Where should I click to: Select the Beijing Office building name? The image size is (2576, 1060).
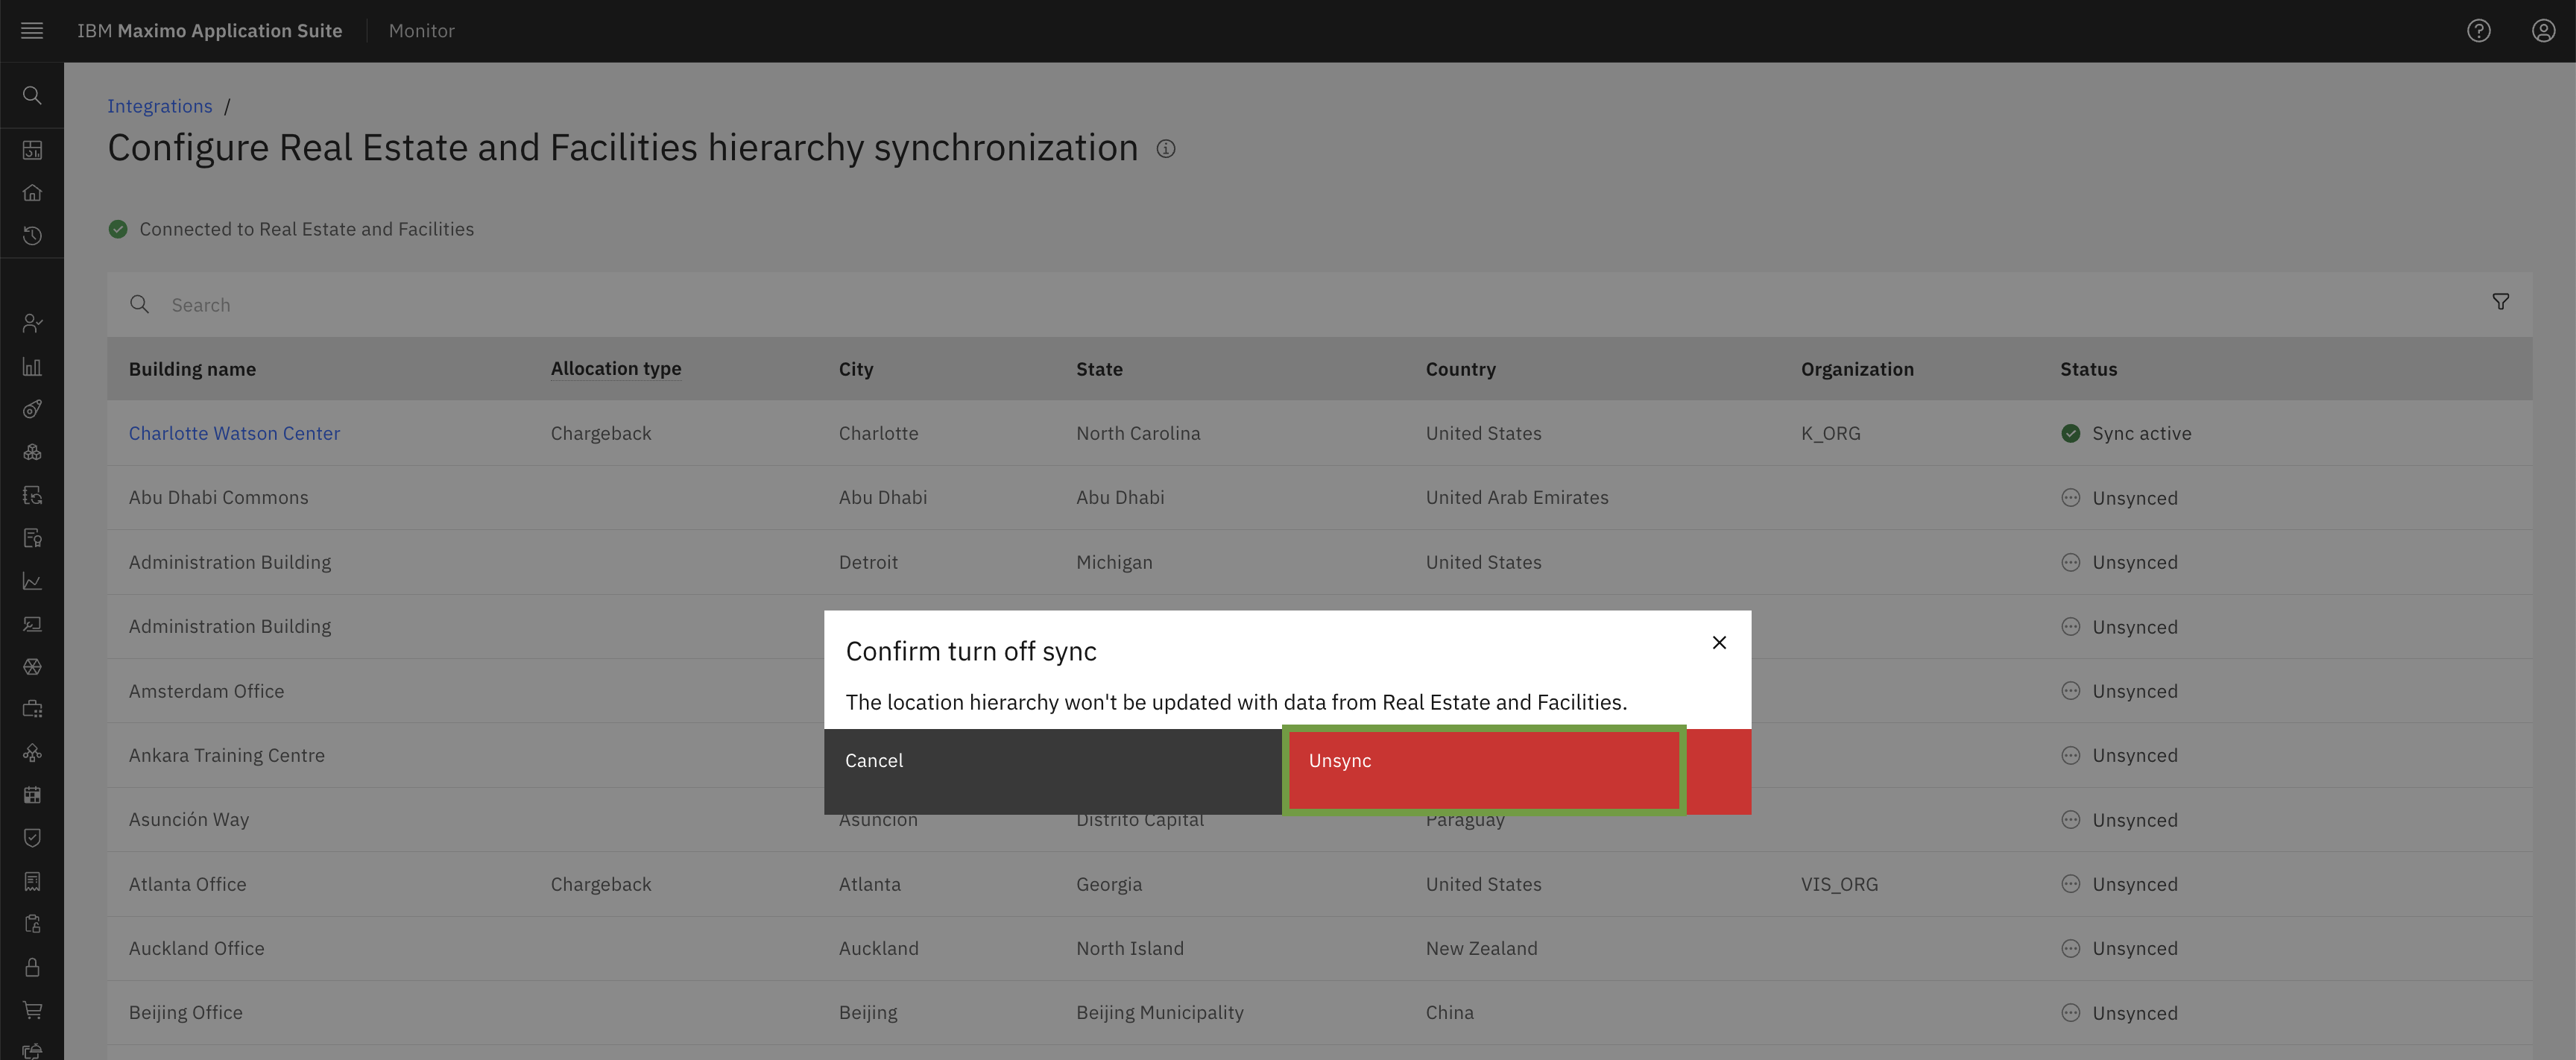185,1013
